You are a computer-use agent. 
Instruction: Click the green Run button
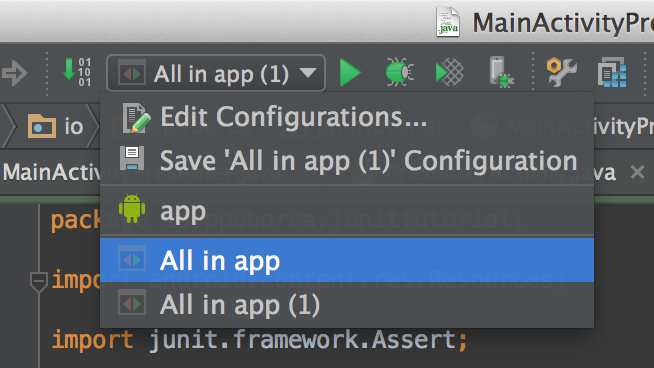(x=350, y=73)
